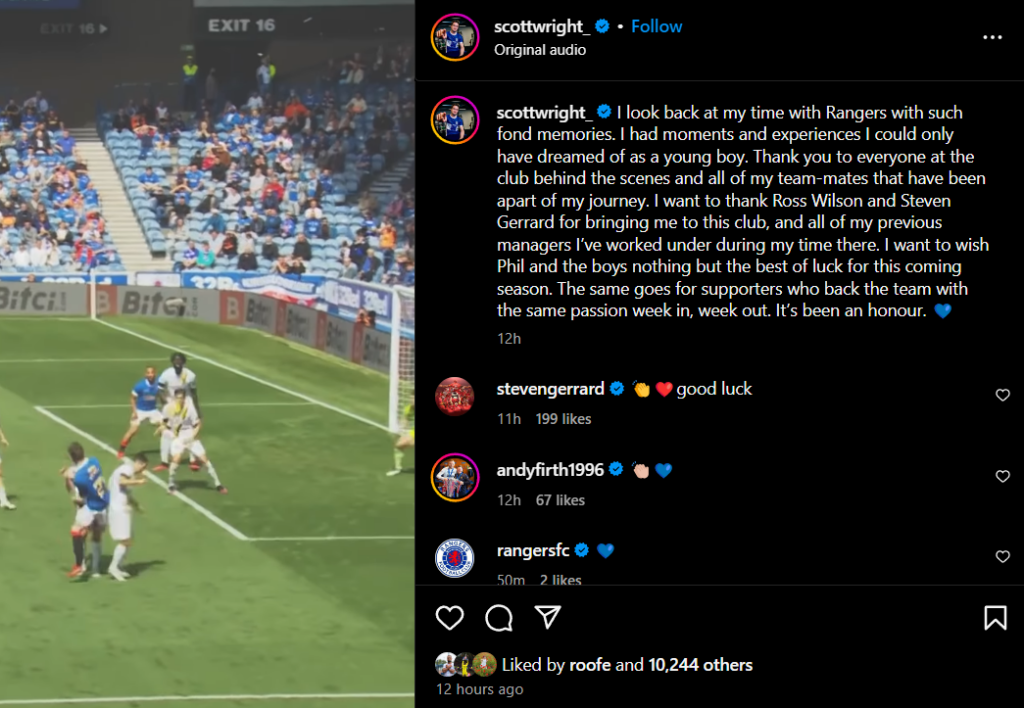Open the rangersfc club crest avatar
Viewport: 1024px width, 708px height.
[x=455, y=558]
